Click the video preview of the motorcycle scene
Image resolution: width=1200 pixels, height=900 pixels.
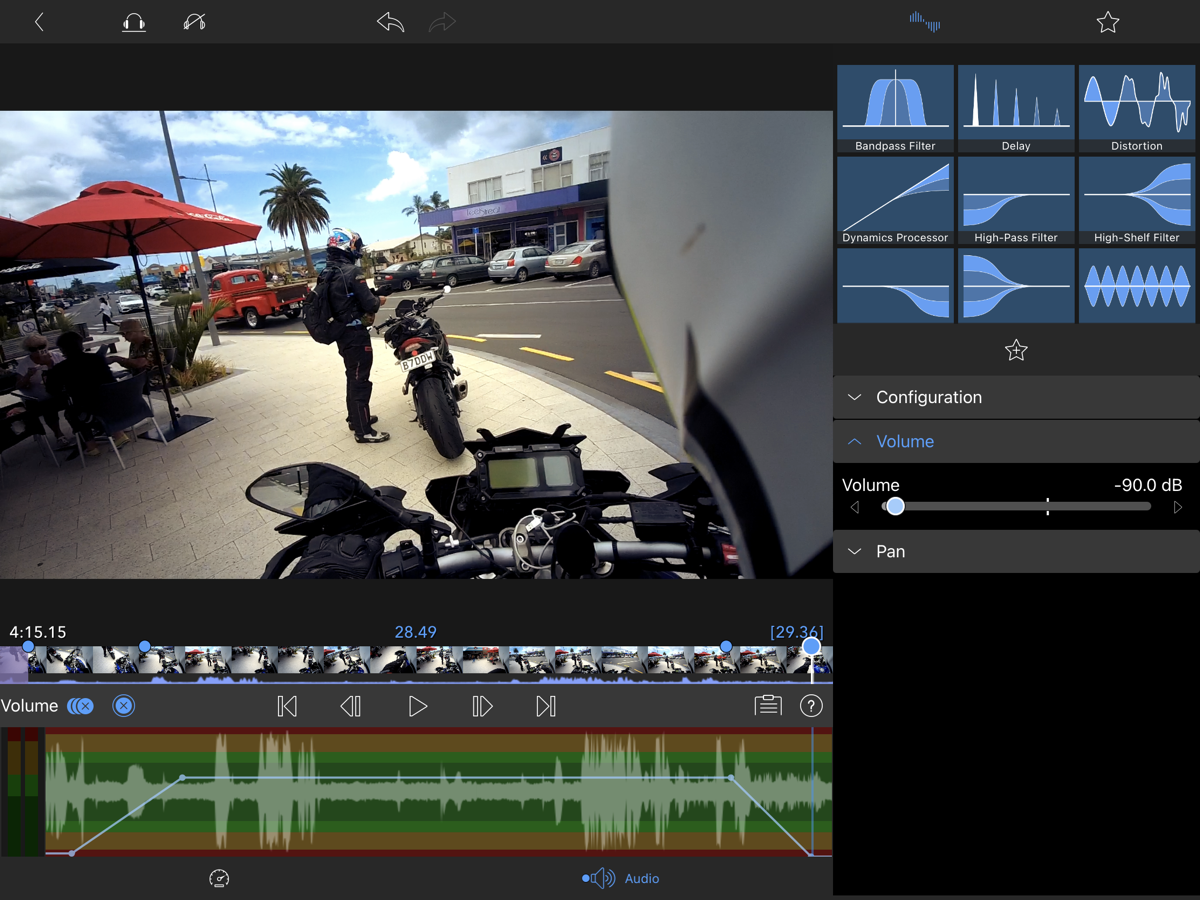[416, 344]
